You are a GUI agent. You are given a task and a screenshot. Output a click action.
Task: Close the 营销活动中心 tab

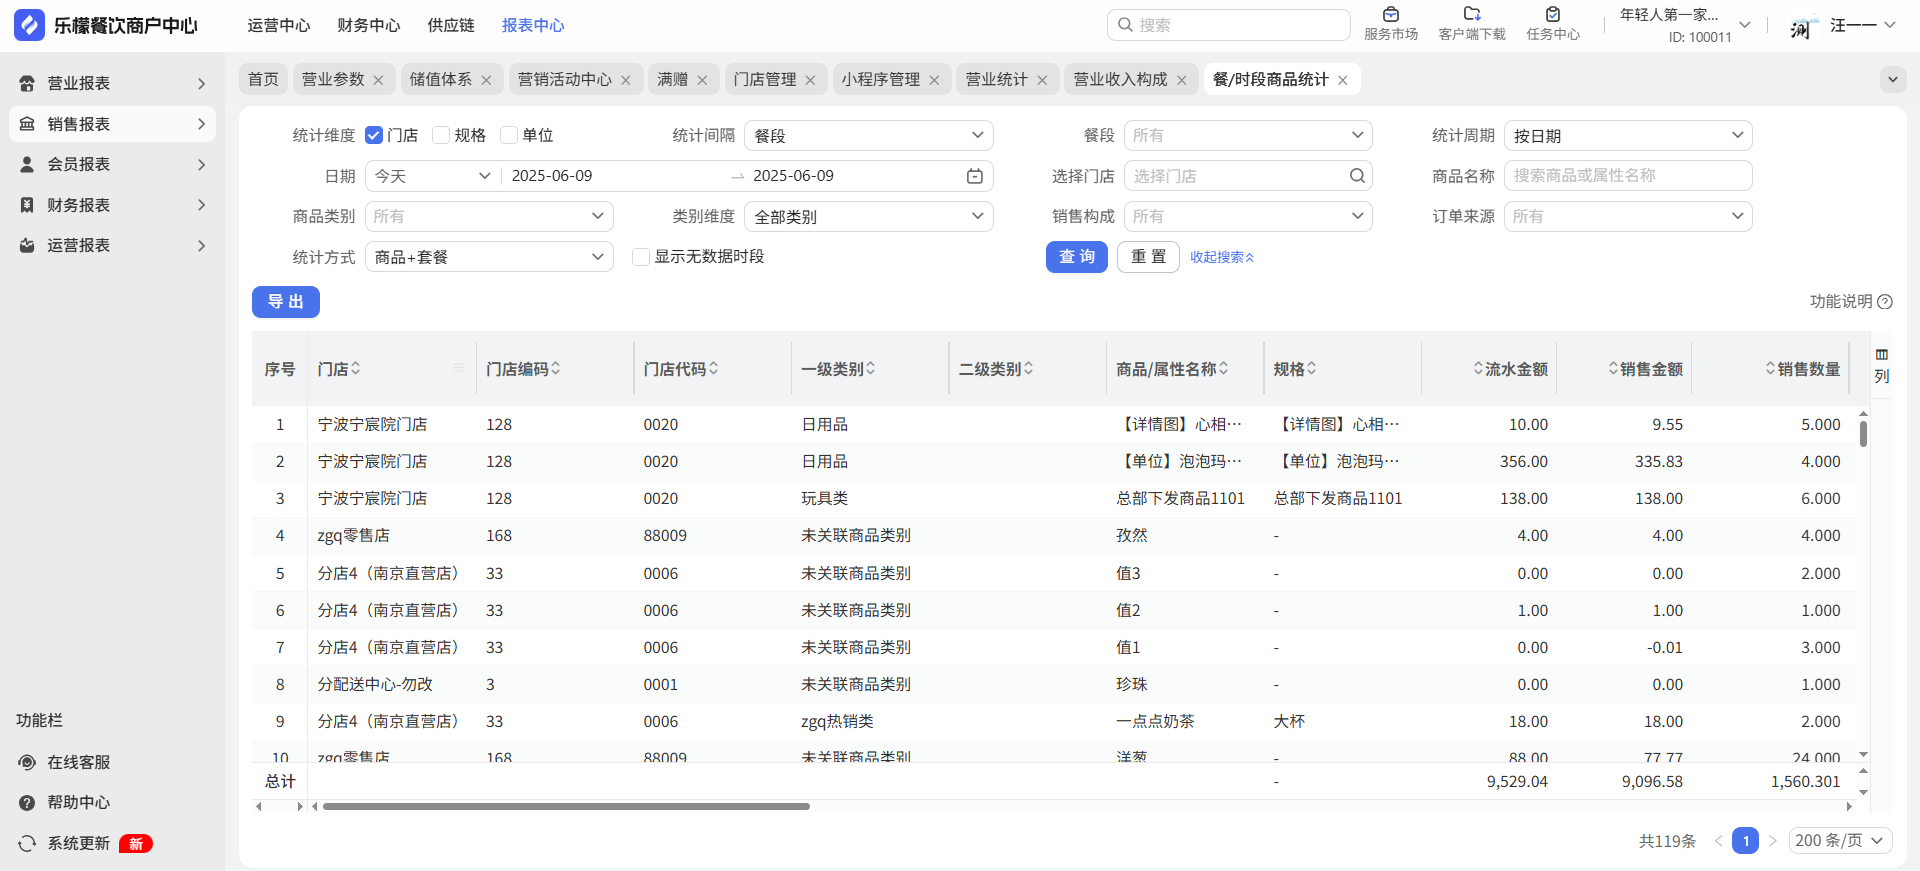click(x=626, y=80)
